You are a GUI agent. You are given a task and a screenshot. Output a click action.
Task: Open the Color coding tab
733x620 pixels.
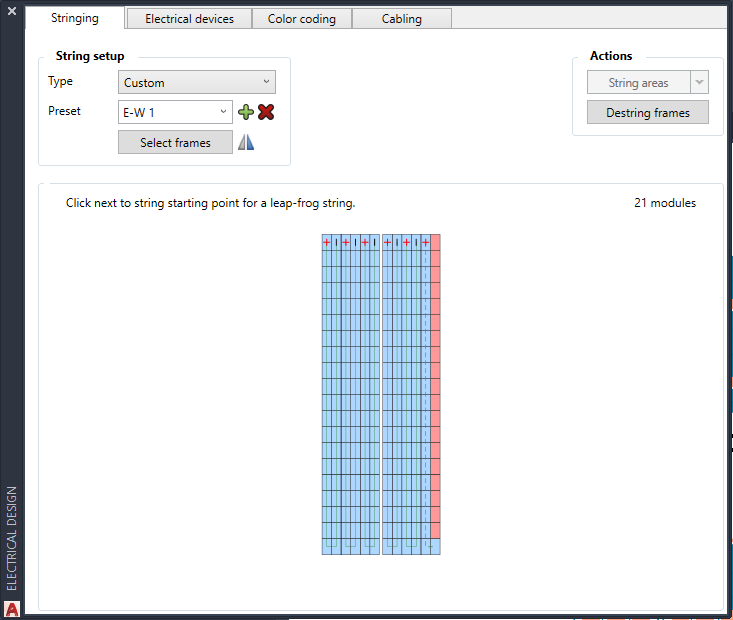click(x=301, y=19)
